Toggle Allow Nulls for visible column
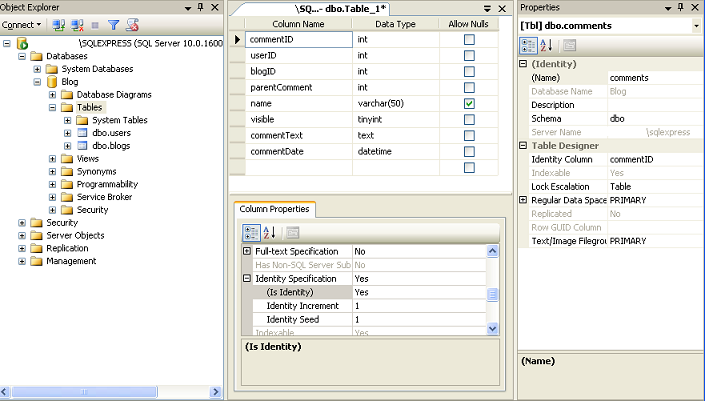The width and height of the screenshot is (705, 401). 469,120
